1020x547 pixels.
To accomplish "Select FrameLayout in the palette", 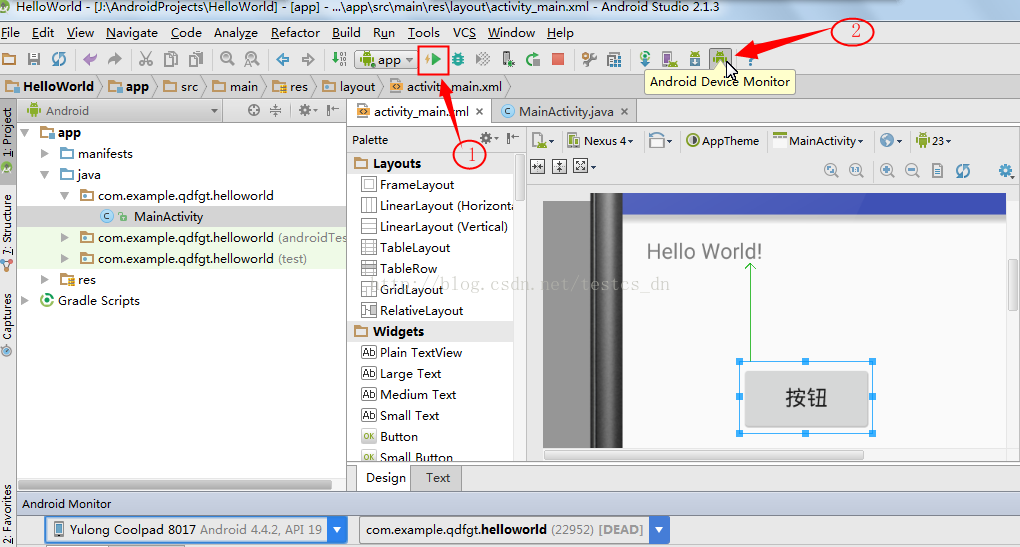I will pyautogui.click(x=416, y=185).
